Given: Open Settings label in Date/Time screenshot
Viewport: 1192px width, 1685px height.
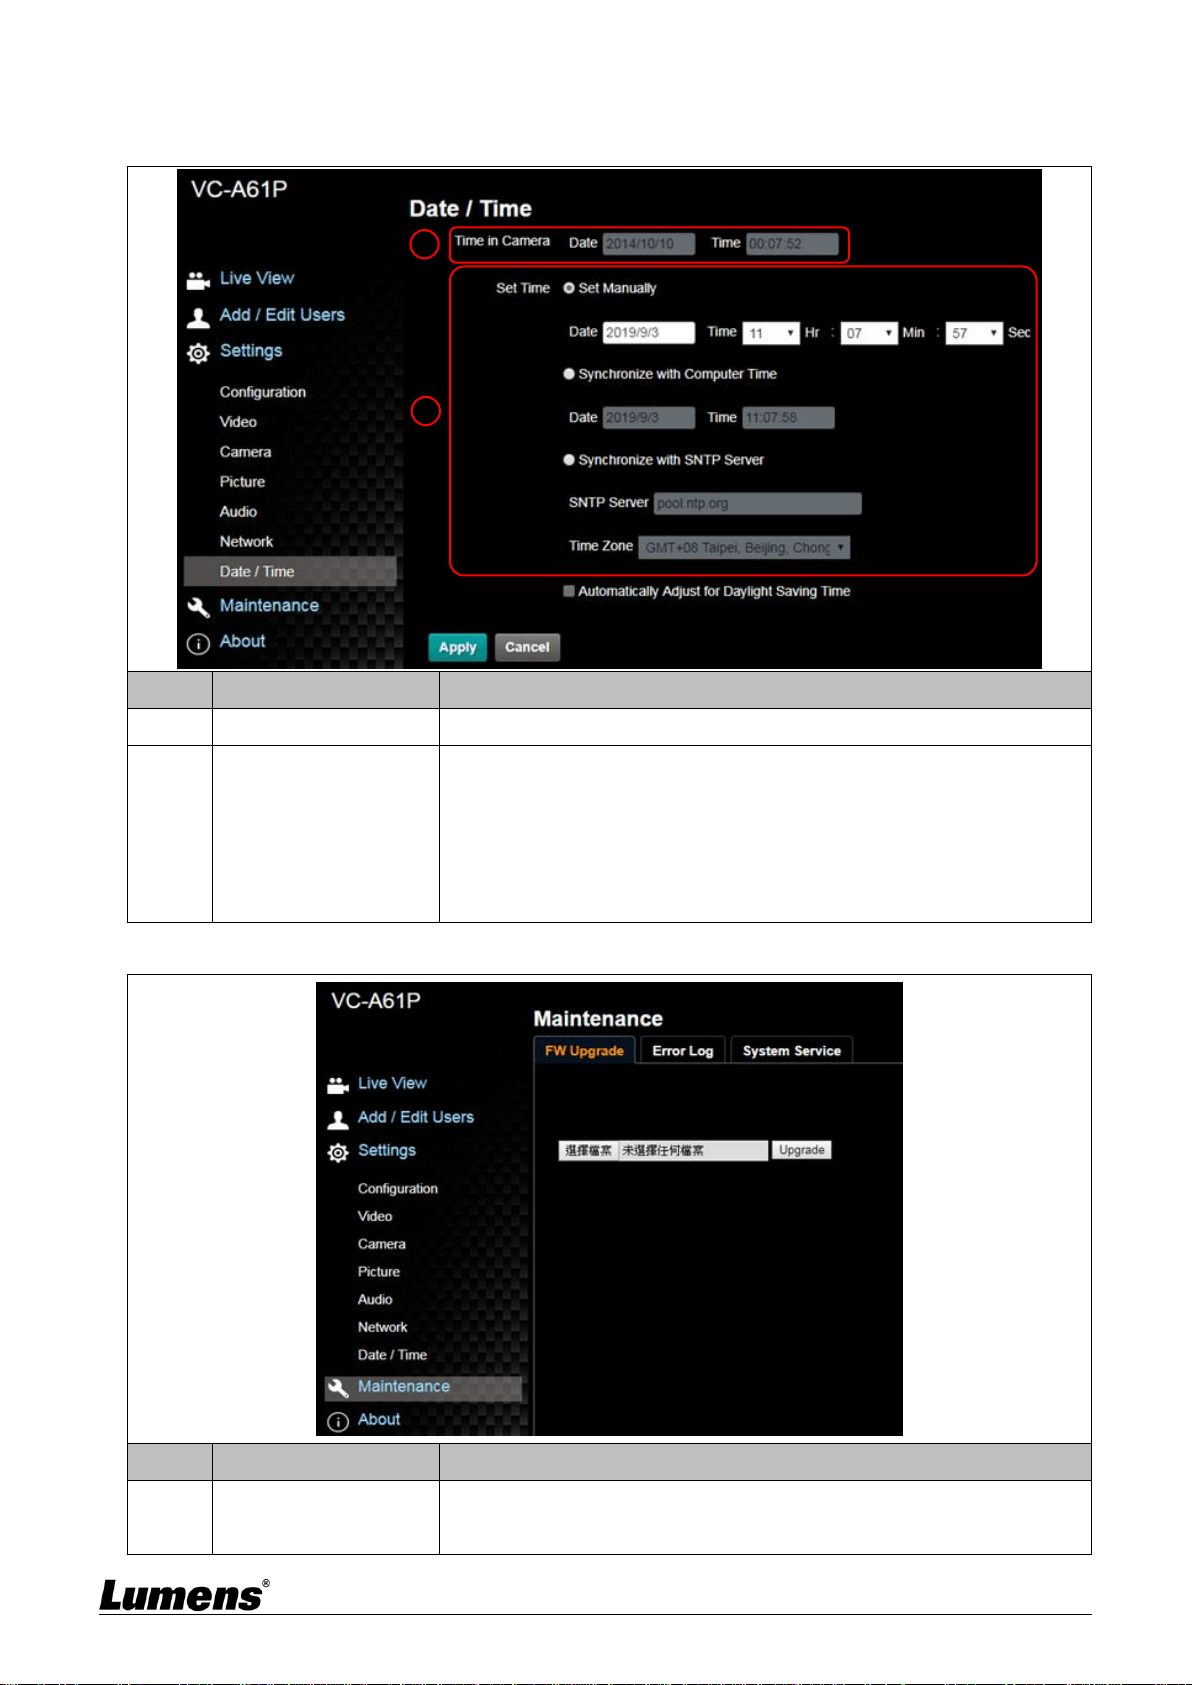Looking at the screenshot, I should coord(251,351).
